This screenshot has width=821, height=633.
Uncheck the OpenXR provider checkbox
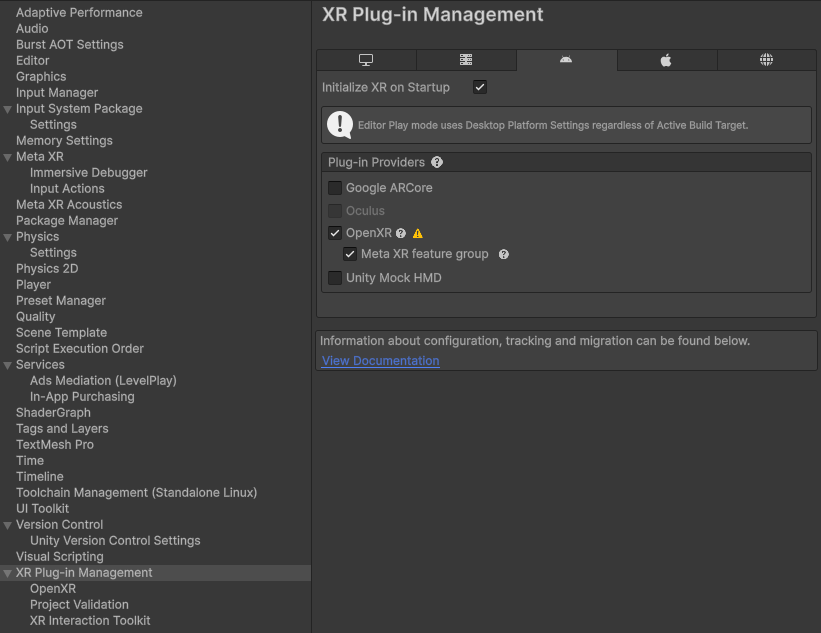click(335, 233)
